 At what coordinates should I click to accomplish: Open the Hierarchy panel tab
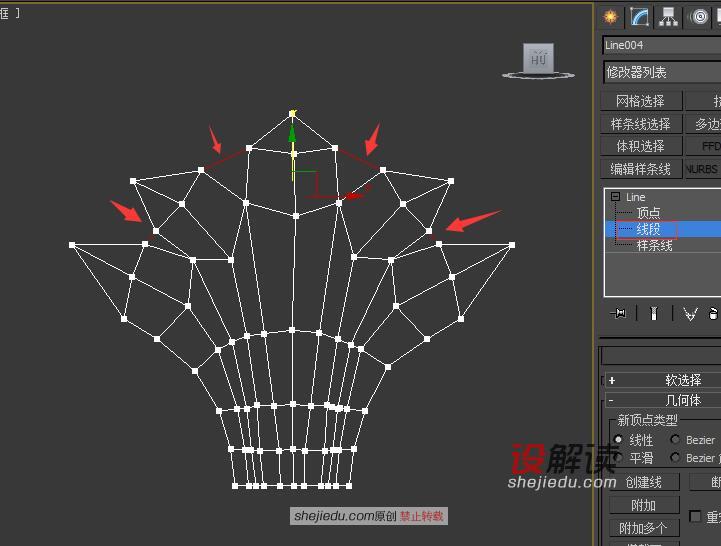(x=668, y=17)
